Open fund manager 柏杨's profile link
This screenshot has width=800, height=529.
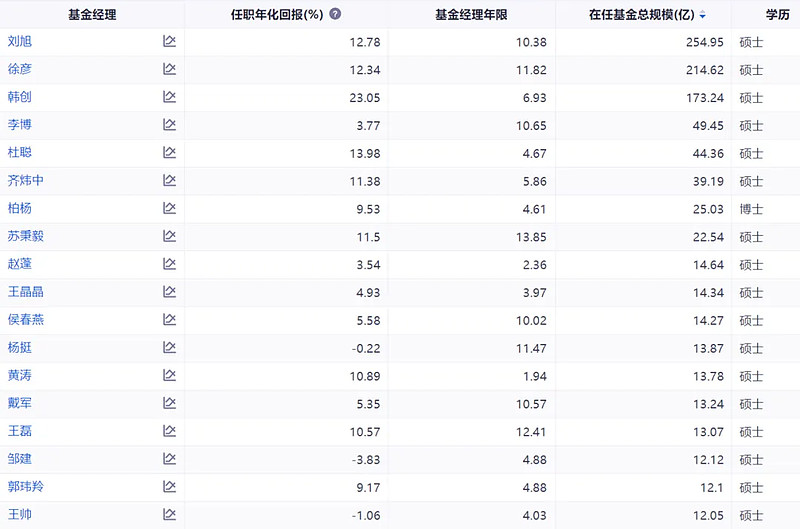(x=20, y=208)
